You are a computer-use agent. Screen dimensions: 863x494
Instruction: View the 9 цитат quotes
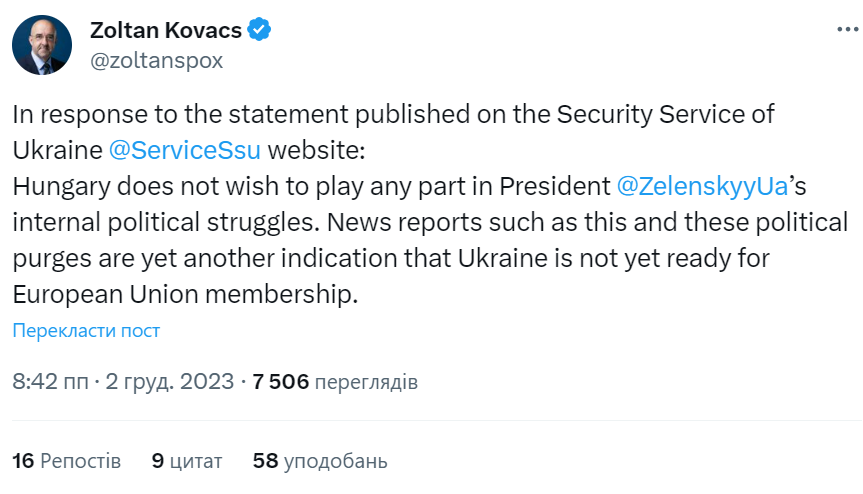coord(187,461)
